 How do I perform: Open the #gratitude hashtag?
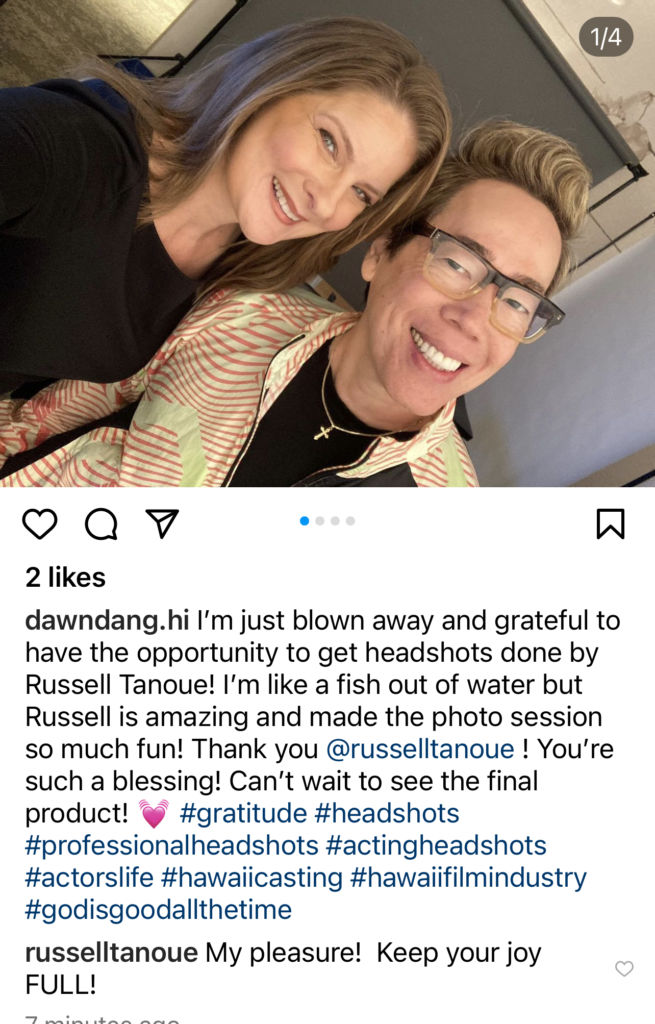[243, 813]
